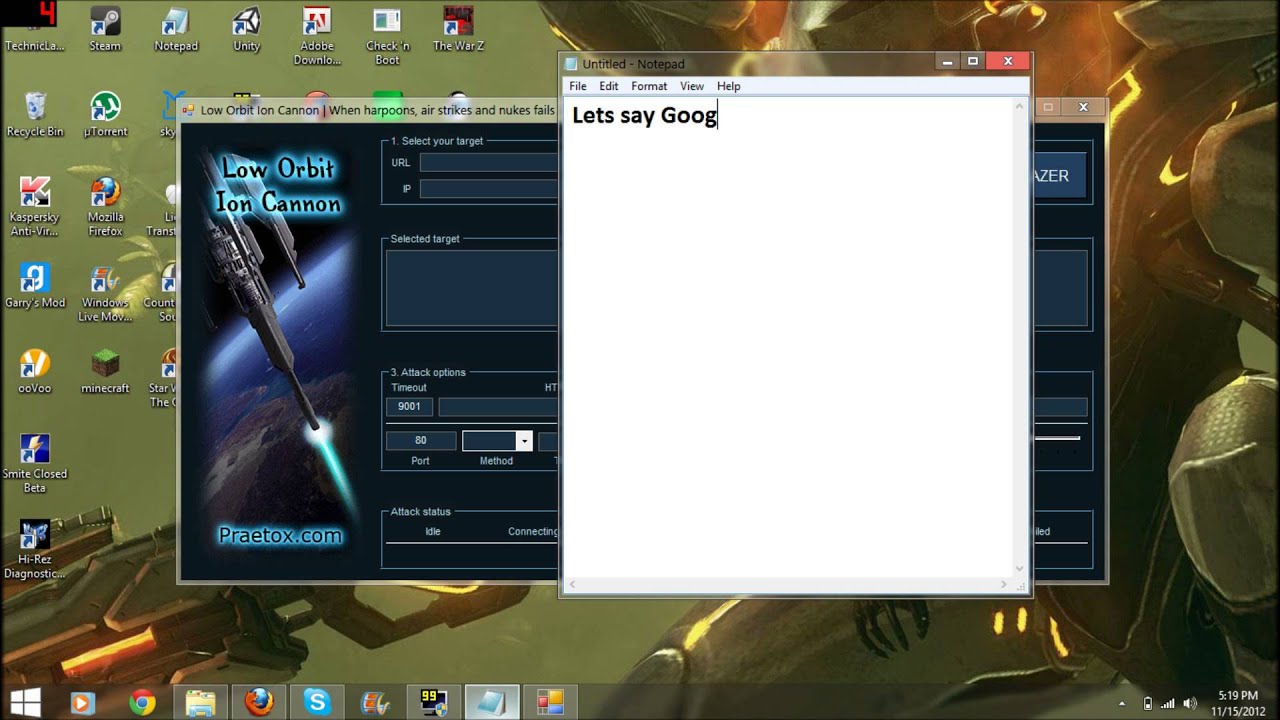Viewport: 1280px width, 720px height.
Task: Click the Timeout field showing 9001
Action: [409, 406]
